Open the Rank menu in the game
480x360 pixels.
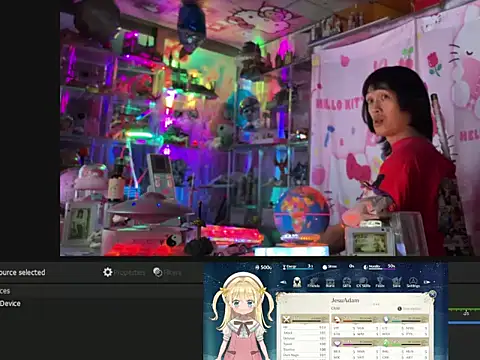[330, 283]
